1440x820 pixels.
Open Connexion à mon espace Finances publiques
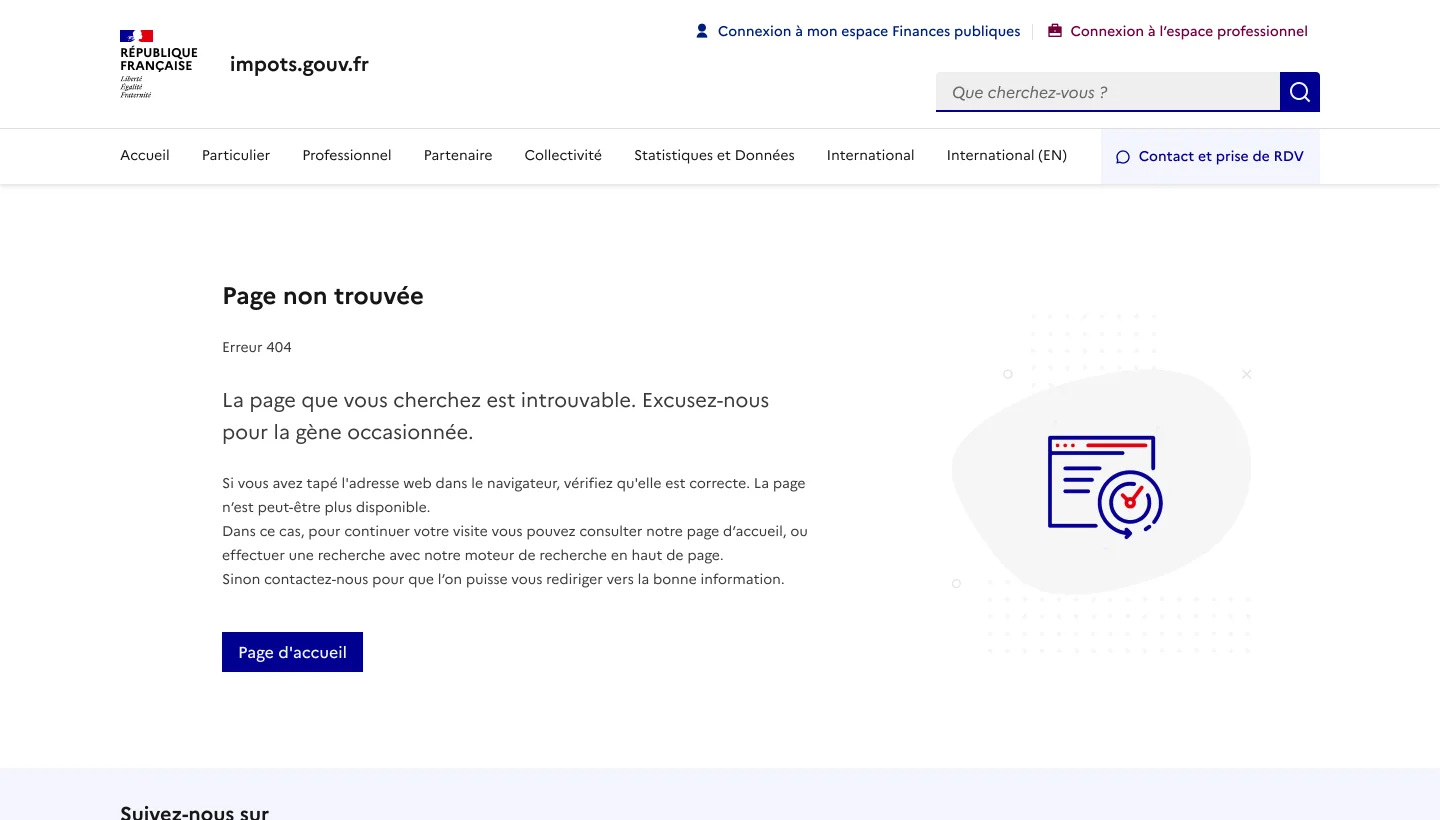(x=858, y=31)
